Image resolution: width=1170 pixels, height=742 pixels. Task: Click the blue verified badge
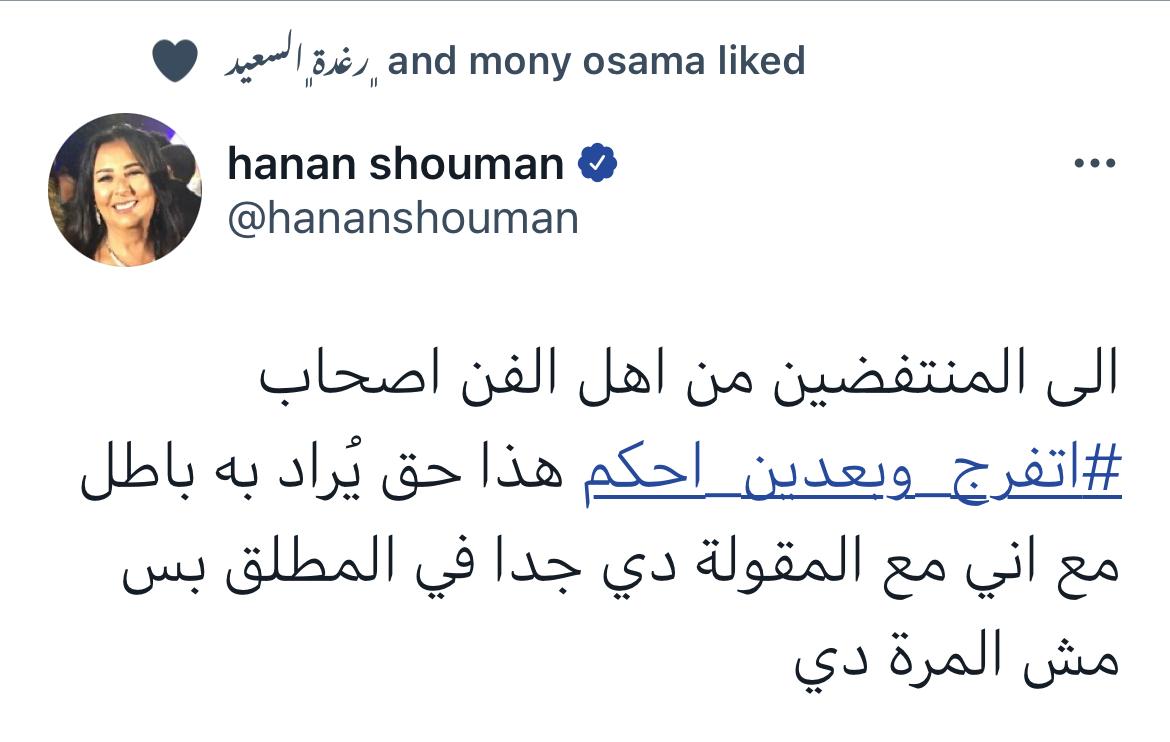pos(598,164)
